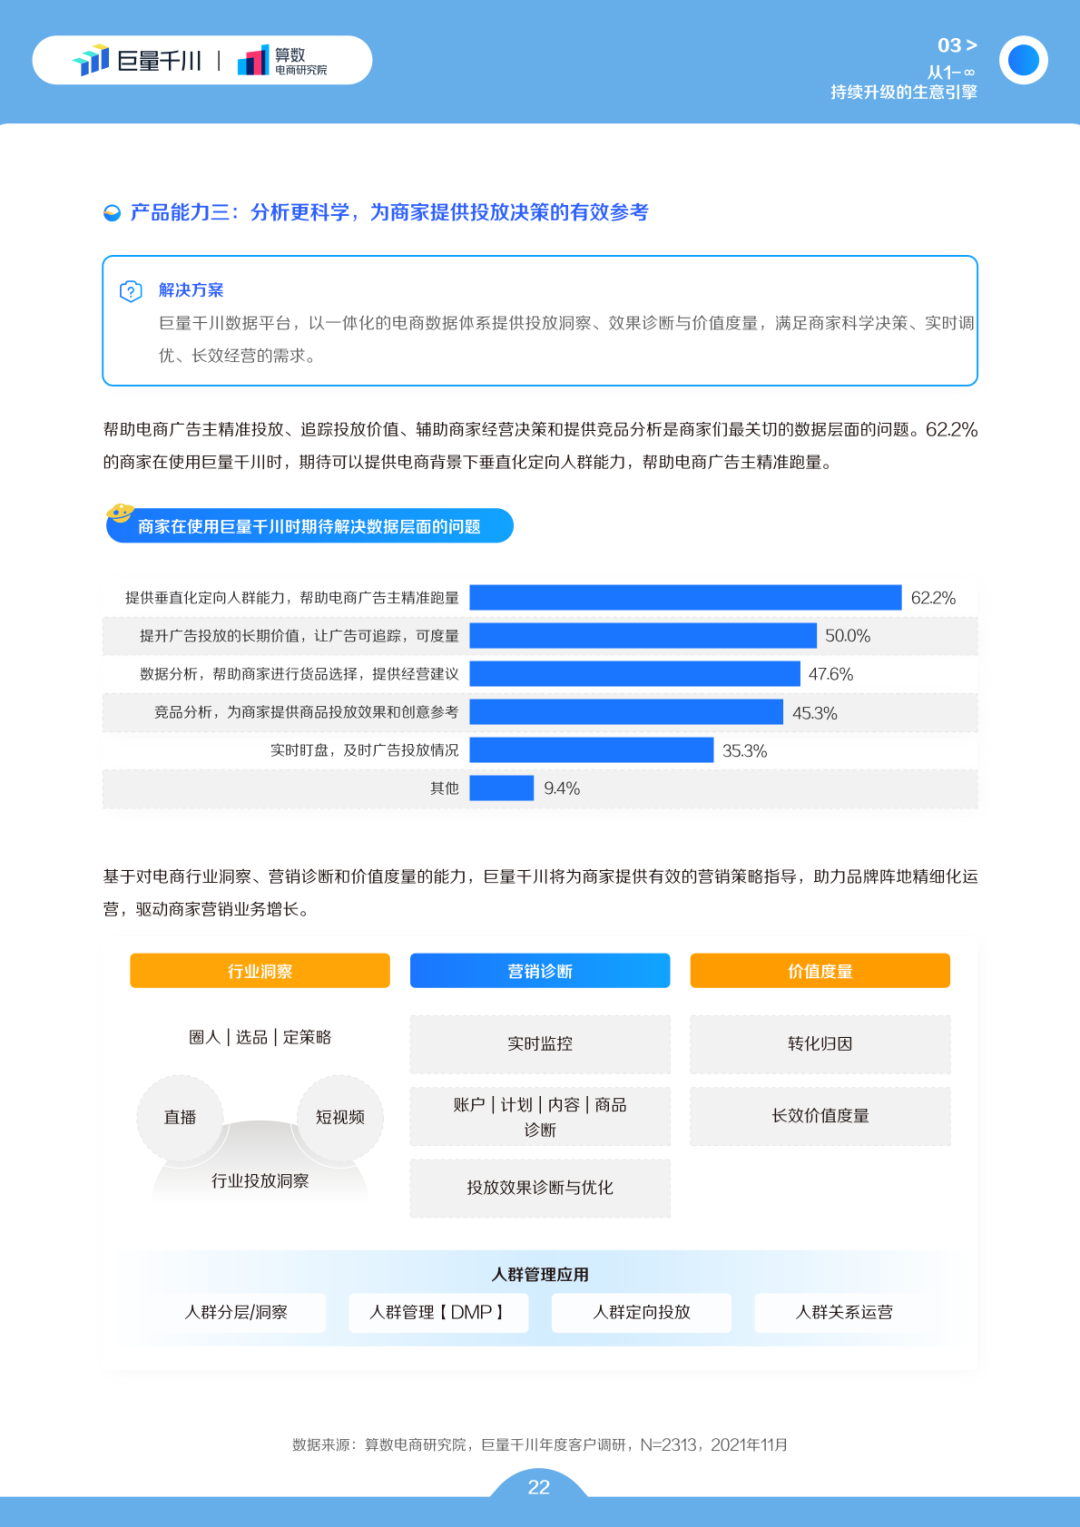Click the mascot icon on the chart title banner
This screenshot has width=1080, height=1527.
[120, 513]
